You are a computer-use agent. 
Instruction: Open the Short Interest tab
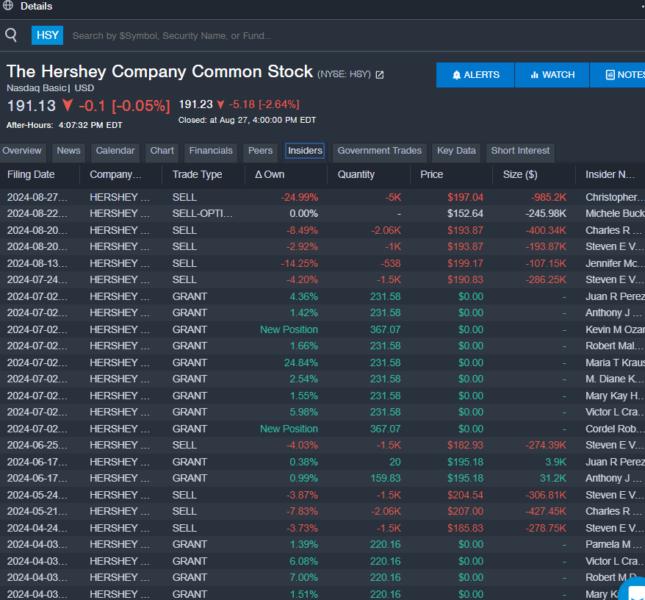tap(520, 151)
